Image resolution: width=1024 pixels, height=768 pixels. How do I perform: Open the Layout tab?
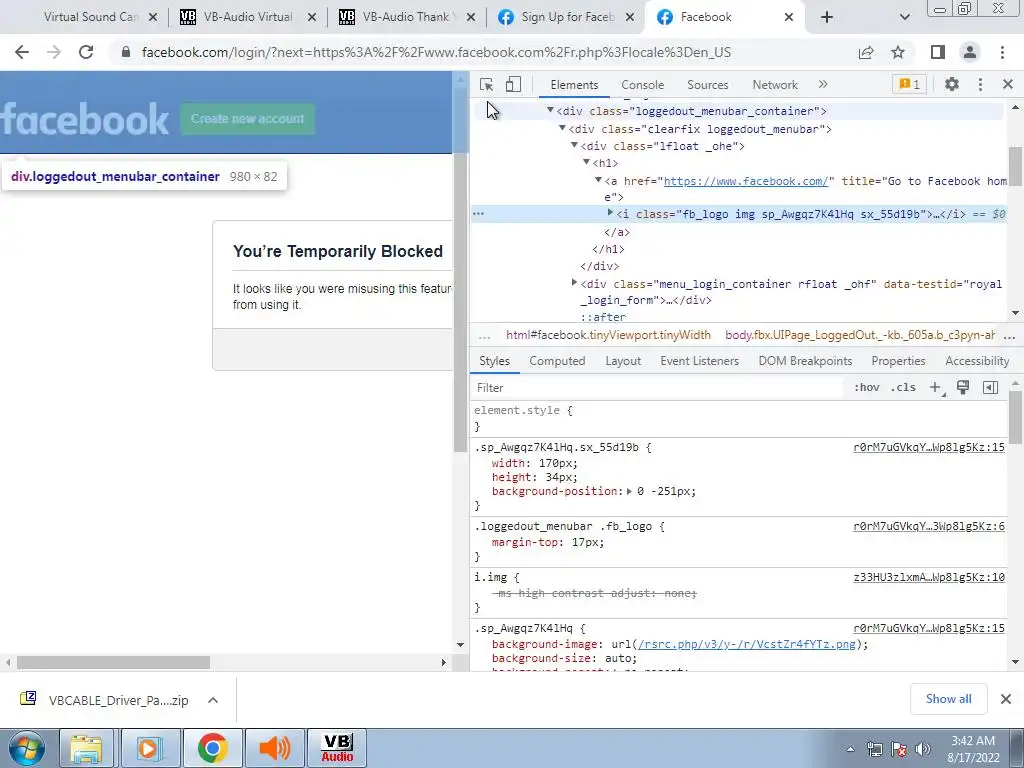click(x=623, y=361)
